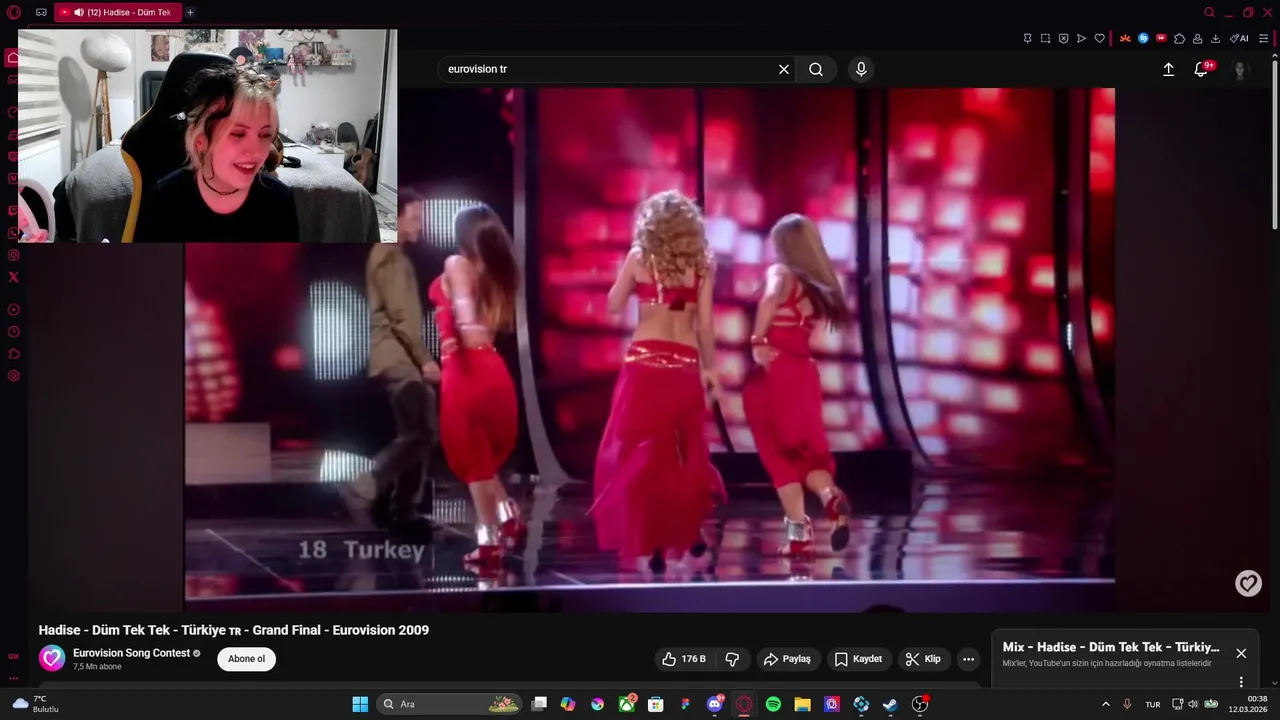The width and height of the screenshot is (1280, 720).
Task: Start voice search with microphone
Action: [861, 69]
